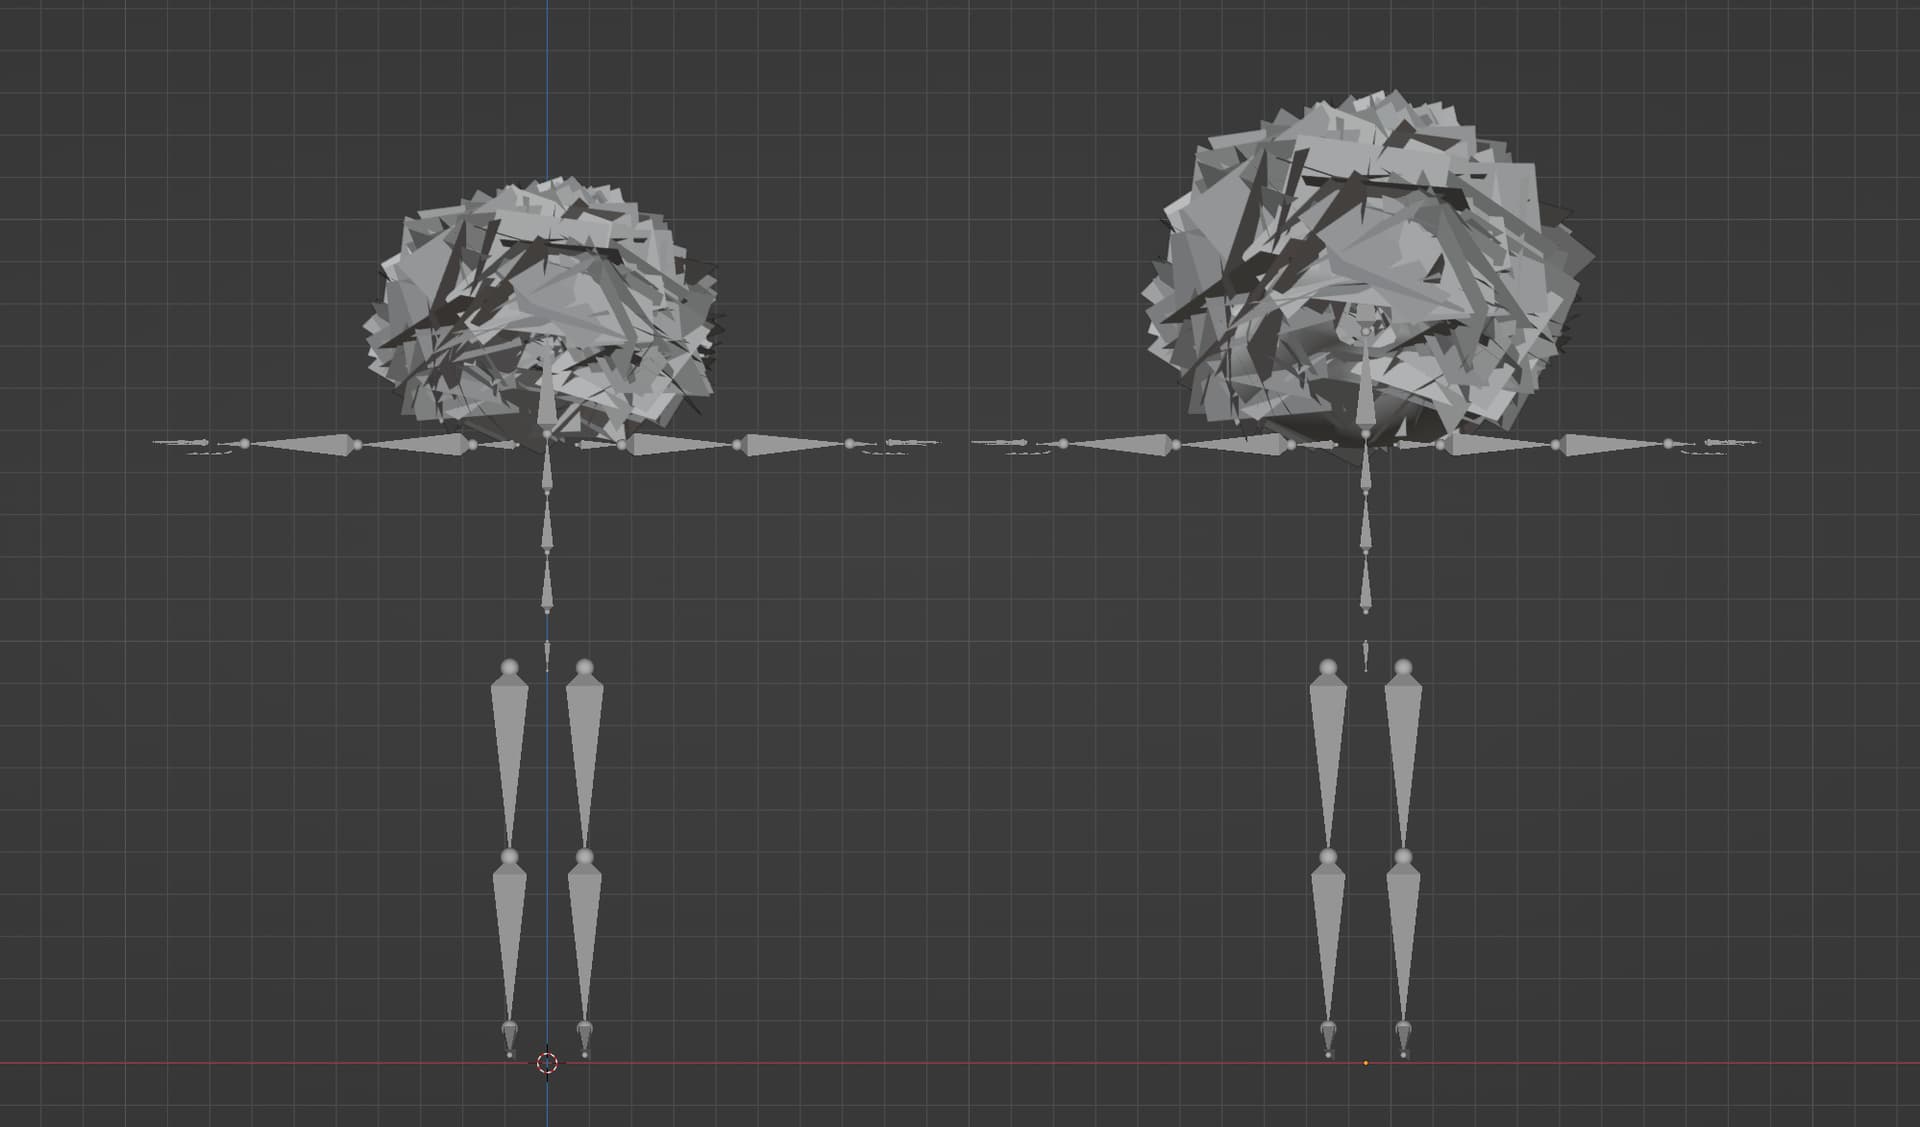Select the left armature's screen-left hip joint sphere
The height and width of the screenshot is (1127, 1920).
click(510, 667)
